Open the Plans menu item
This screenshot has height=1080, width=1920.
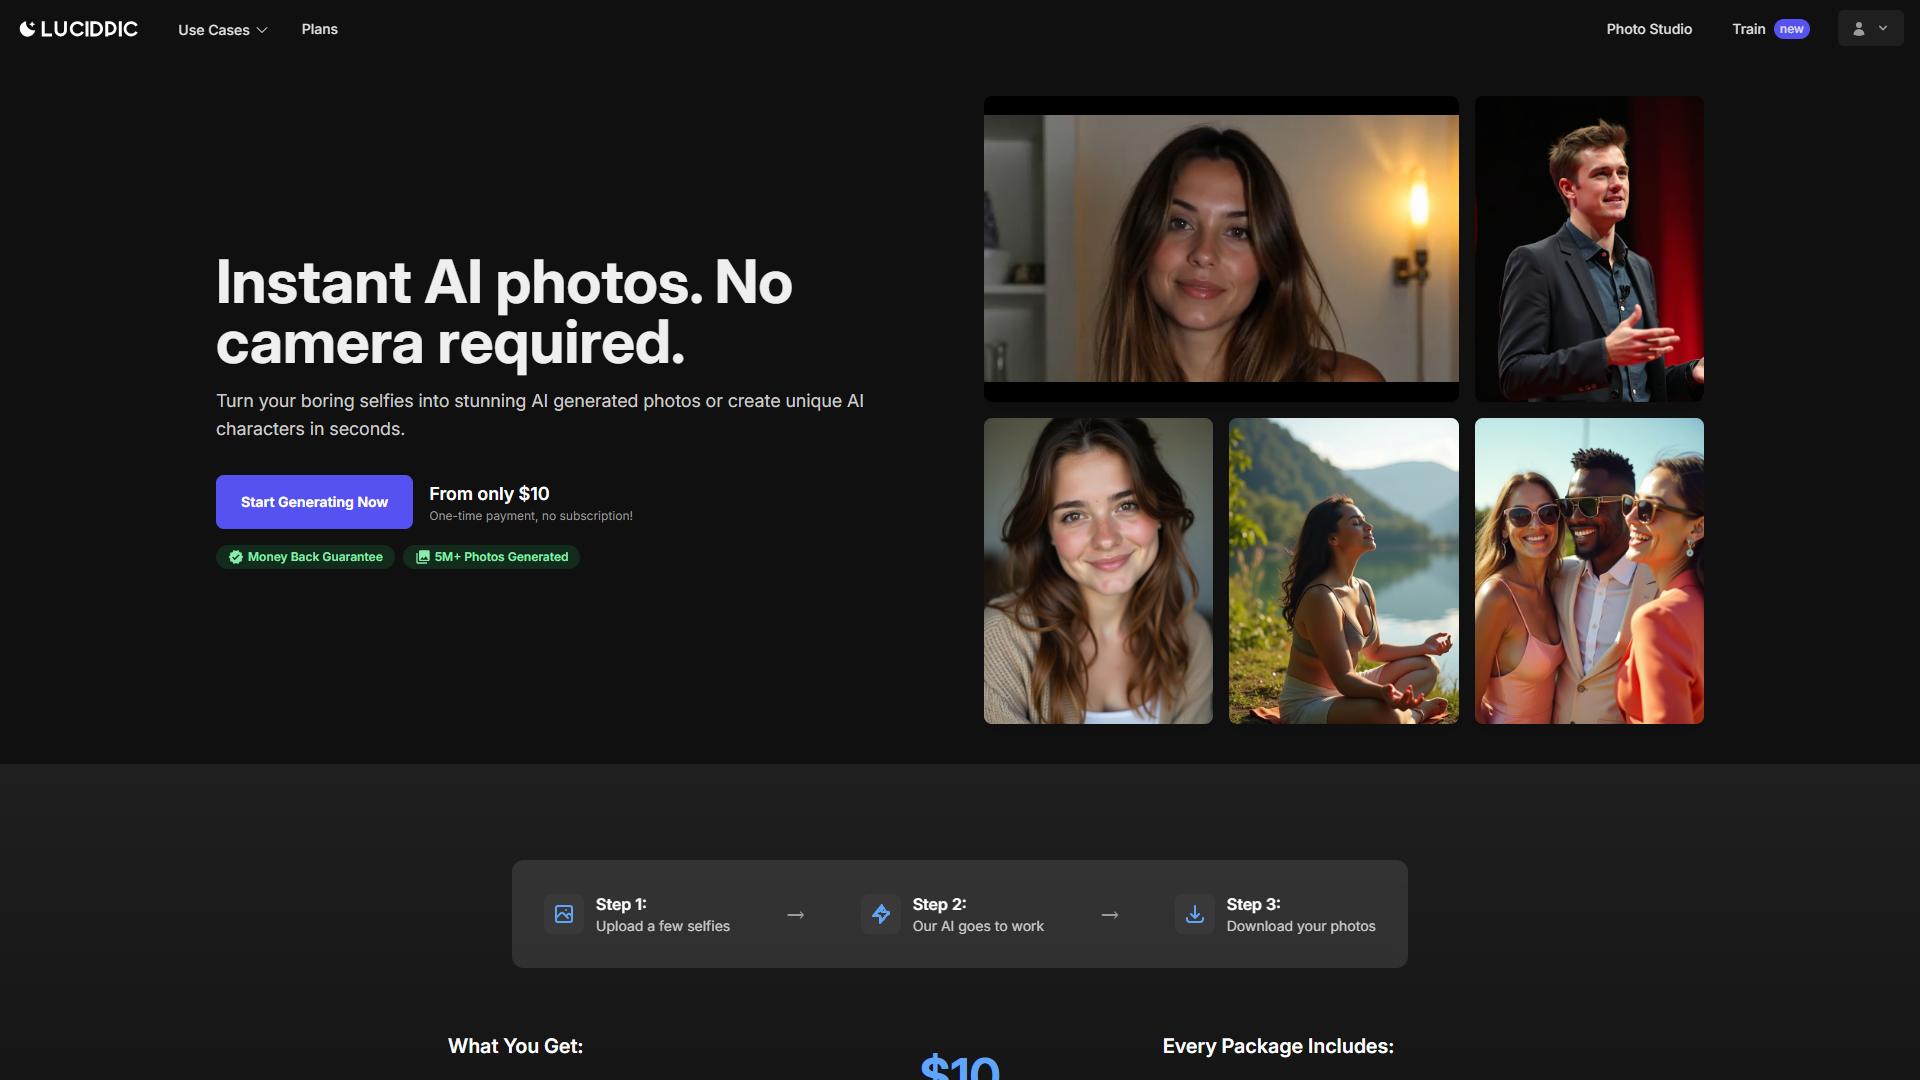coord(320,29)
